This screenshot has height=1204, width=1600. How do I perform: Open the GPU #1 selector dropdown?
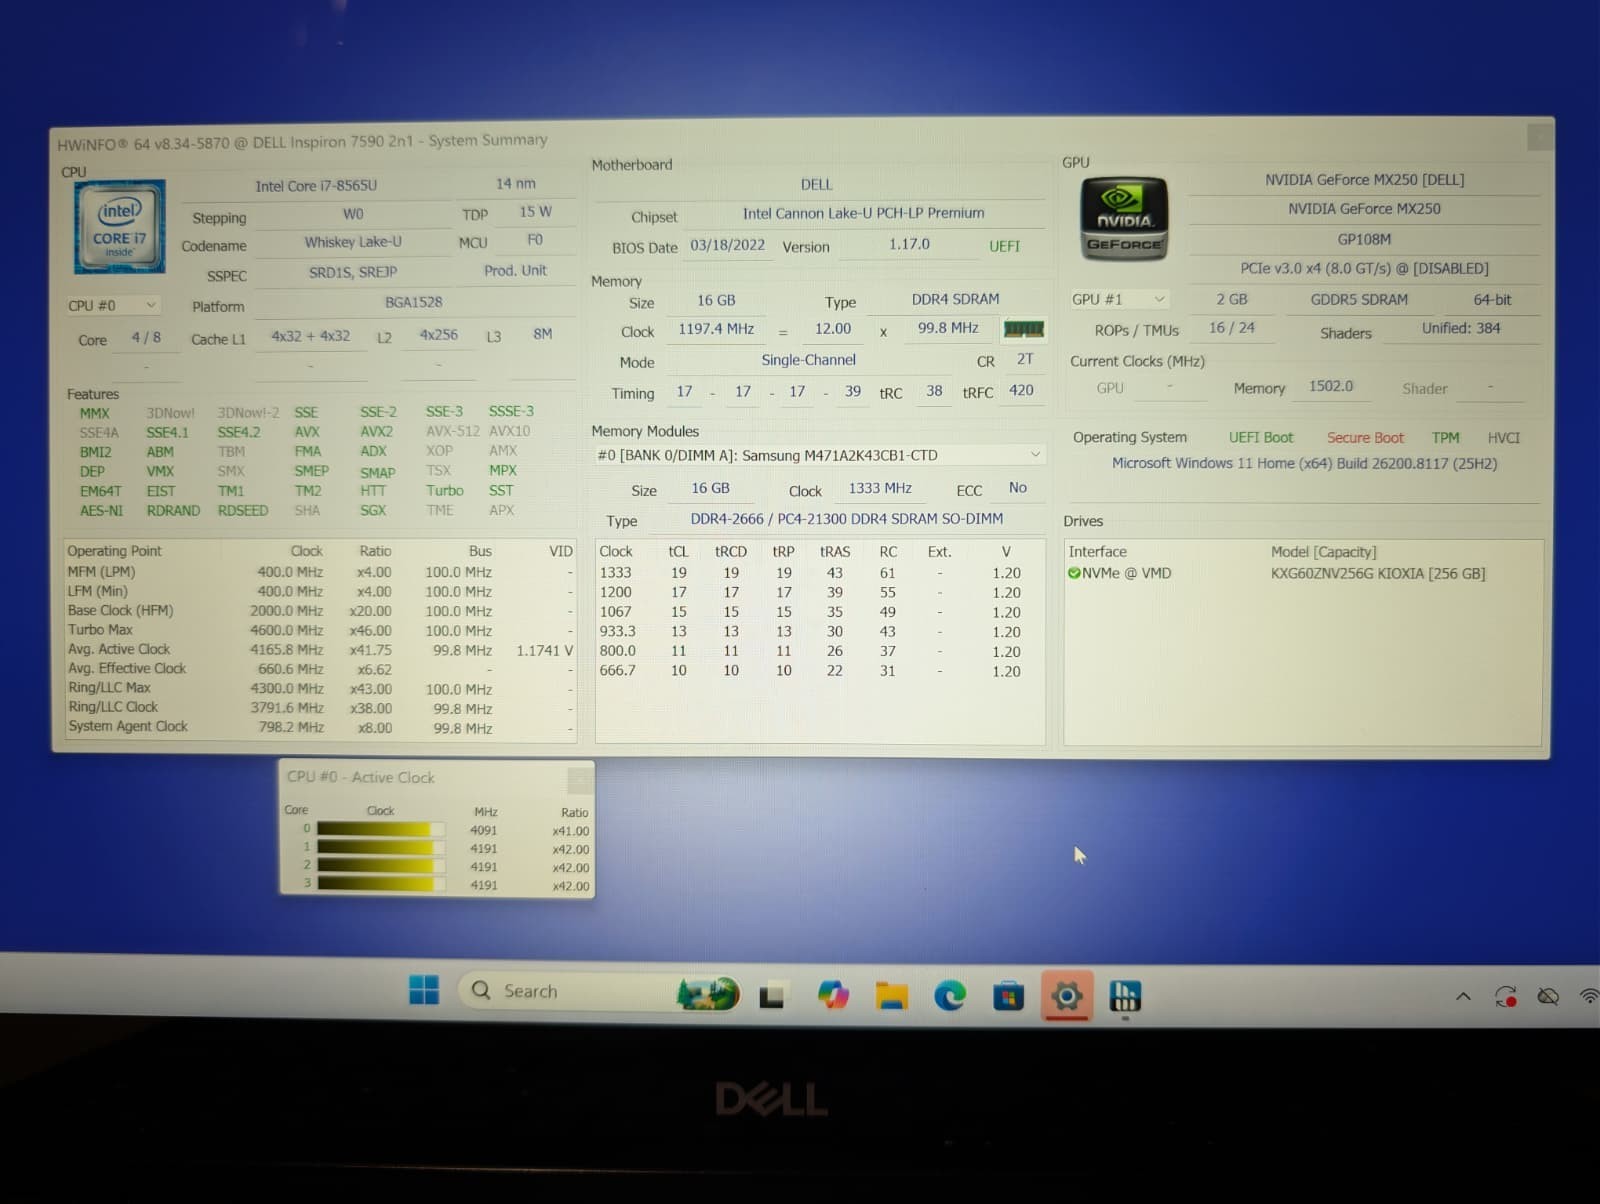click(1118, 299)
